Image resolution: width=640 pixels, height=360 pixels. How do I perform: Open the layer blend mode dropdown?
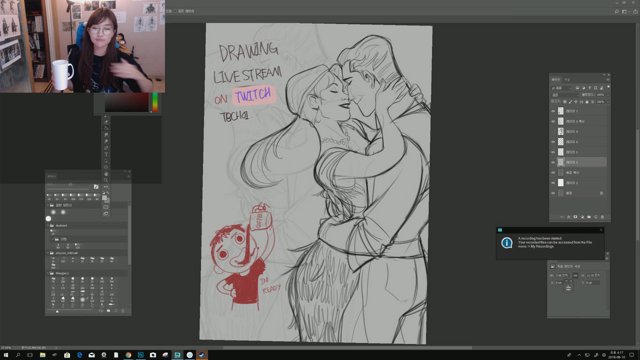(565, 95)
